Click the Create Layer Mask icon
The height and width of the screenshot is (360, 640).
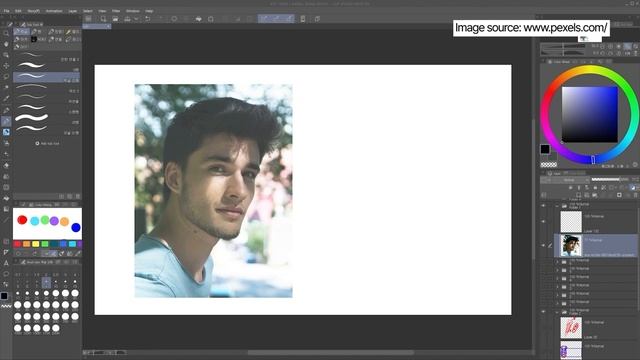coord(619,195)
